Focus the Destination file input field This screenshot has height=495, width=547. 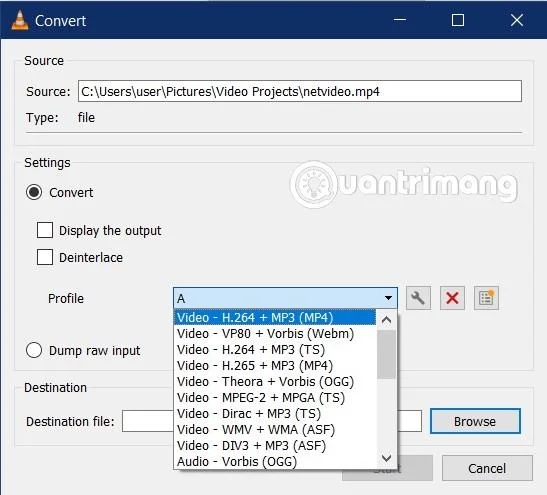pos(272,421)
